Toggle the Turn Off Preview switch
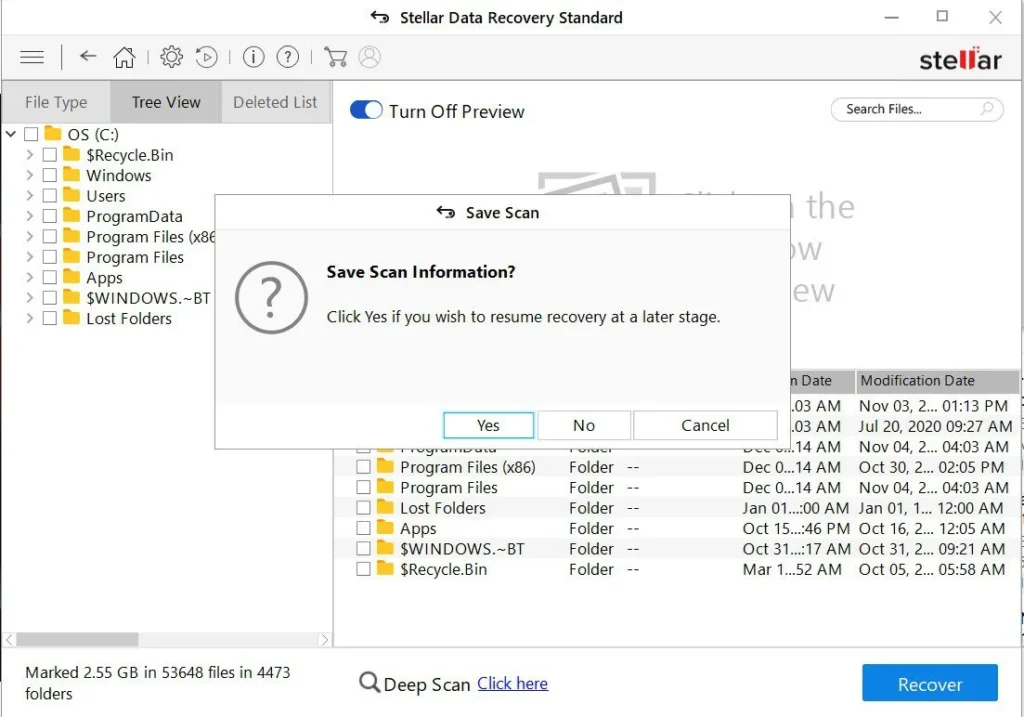1024x717 pixels. [366, 110]
